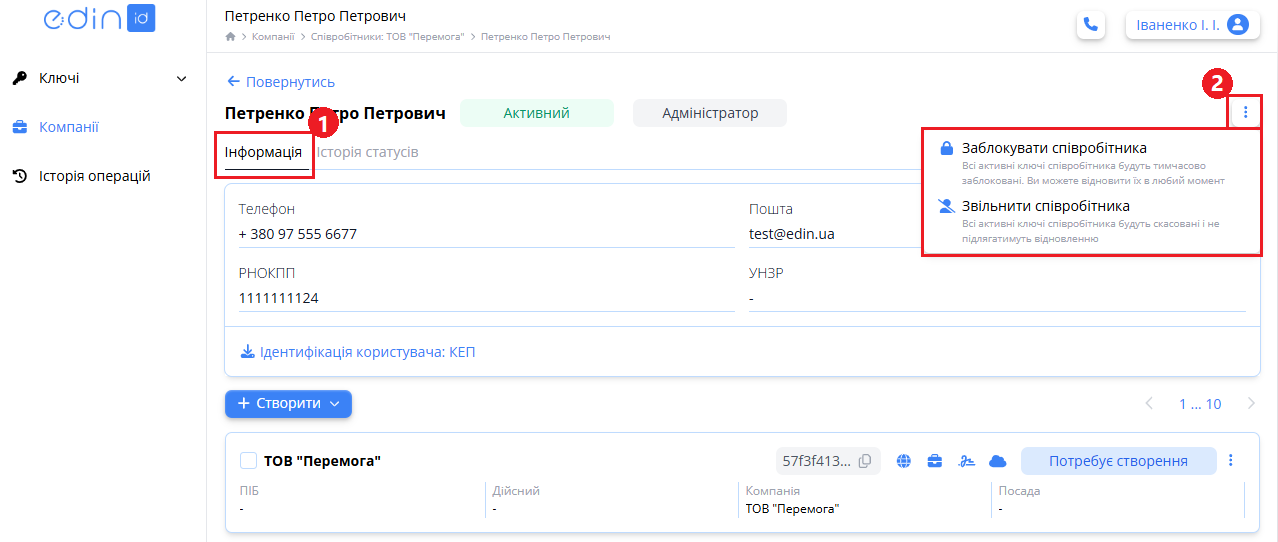This screenshot has width=1278, height=542.
Task: Go to next page of keys
Action: click(1251, 404)
